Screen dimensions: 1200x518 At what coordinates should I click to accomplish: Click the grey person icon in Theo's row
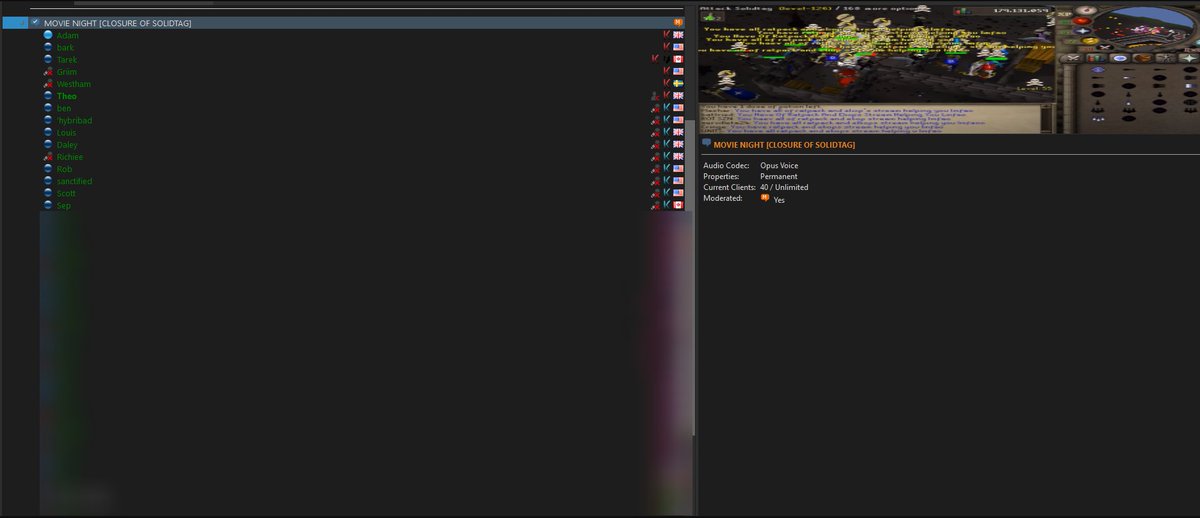(655, 96)
